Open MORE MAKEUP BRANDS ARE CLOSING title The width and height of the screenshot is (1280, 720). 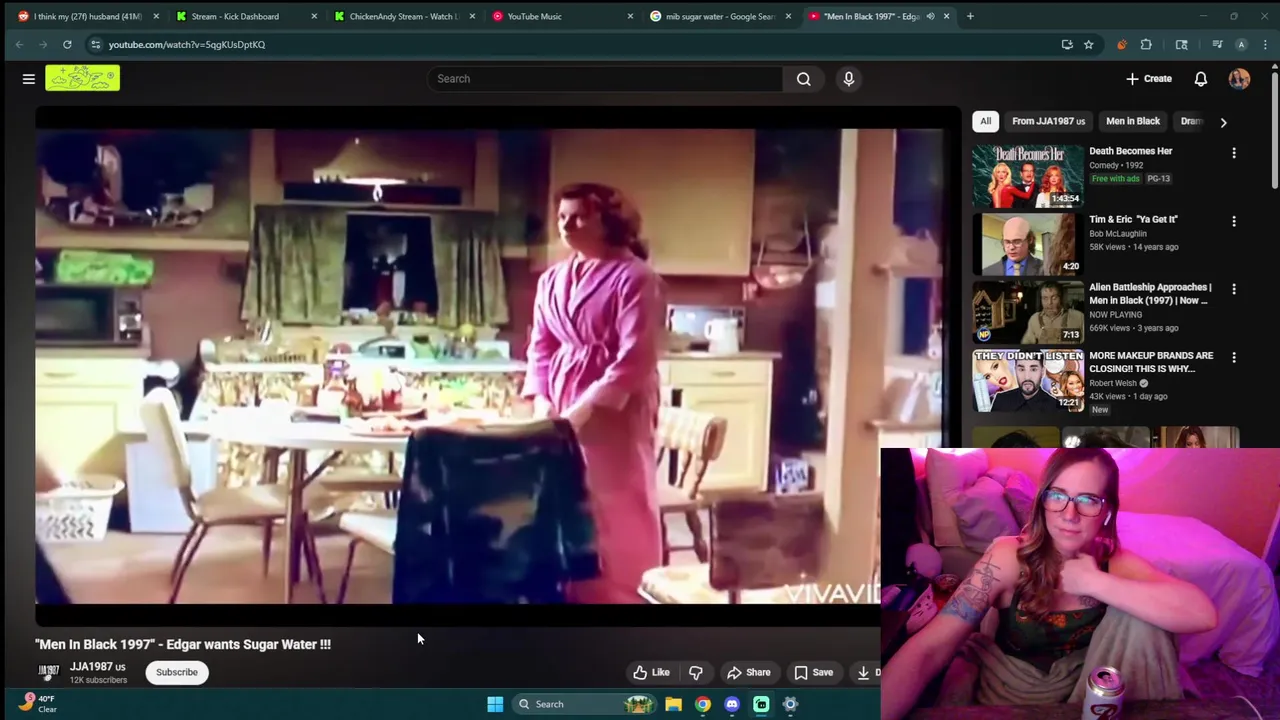[x=1151, y=362]
